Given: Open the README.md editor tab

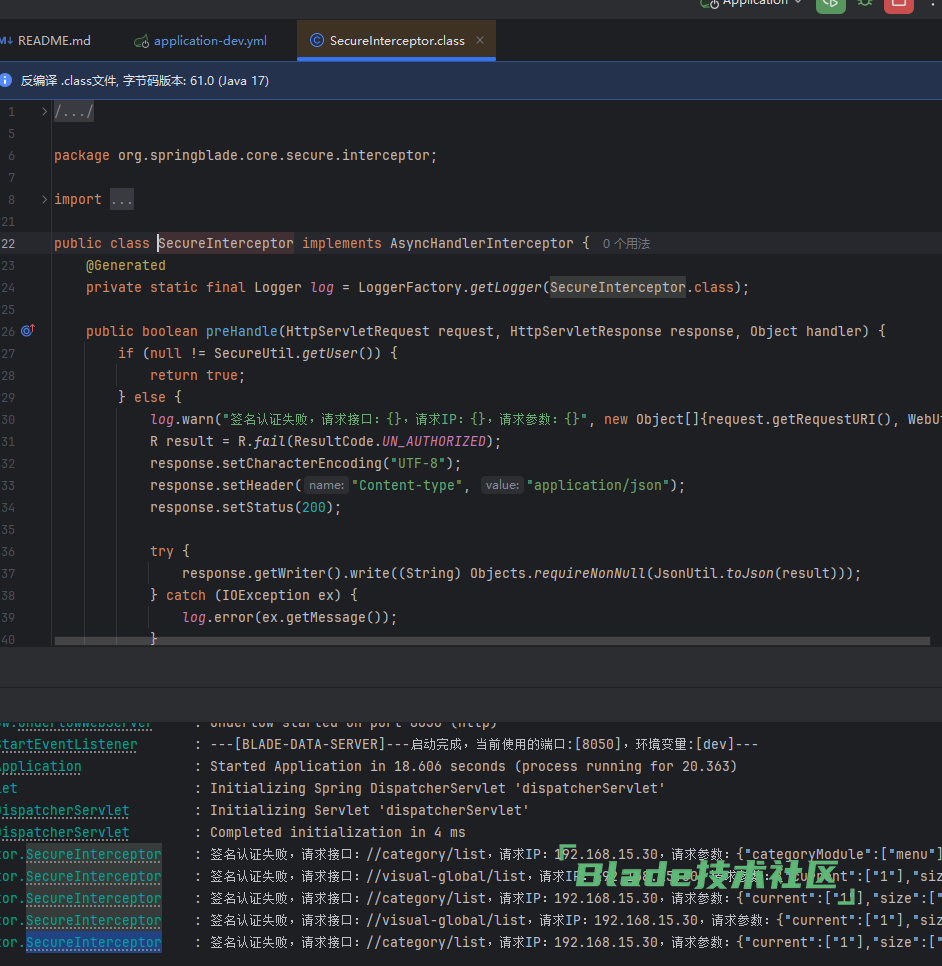Looking at the screenshot, I should click(x=46, y=41).
